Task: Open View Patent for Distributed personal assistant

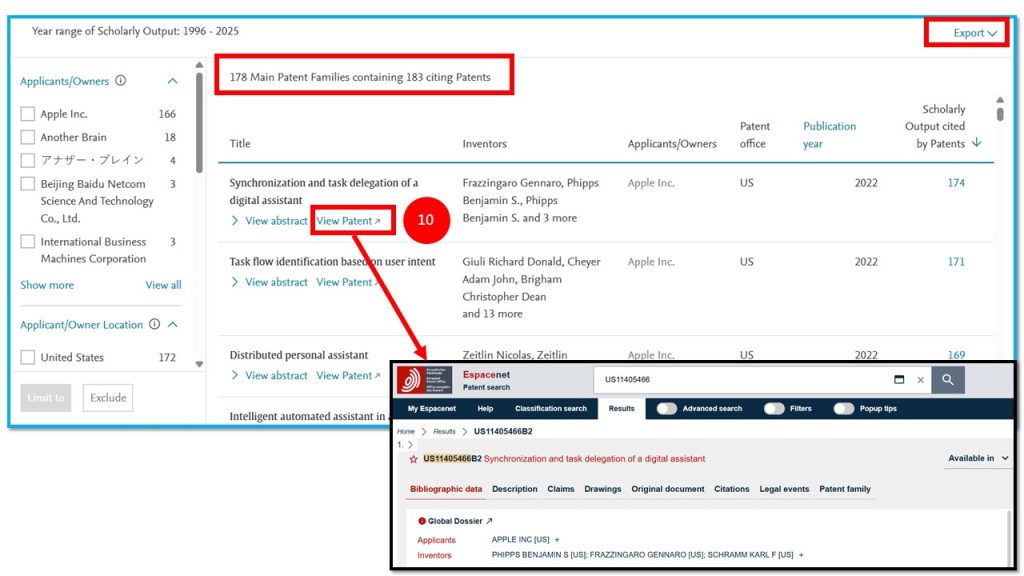Action: tap(348, 376)
